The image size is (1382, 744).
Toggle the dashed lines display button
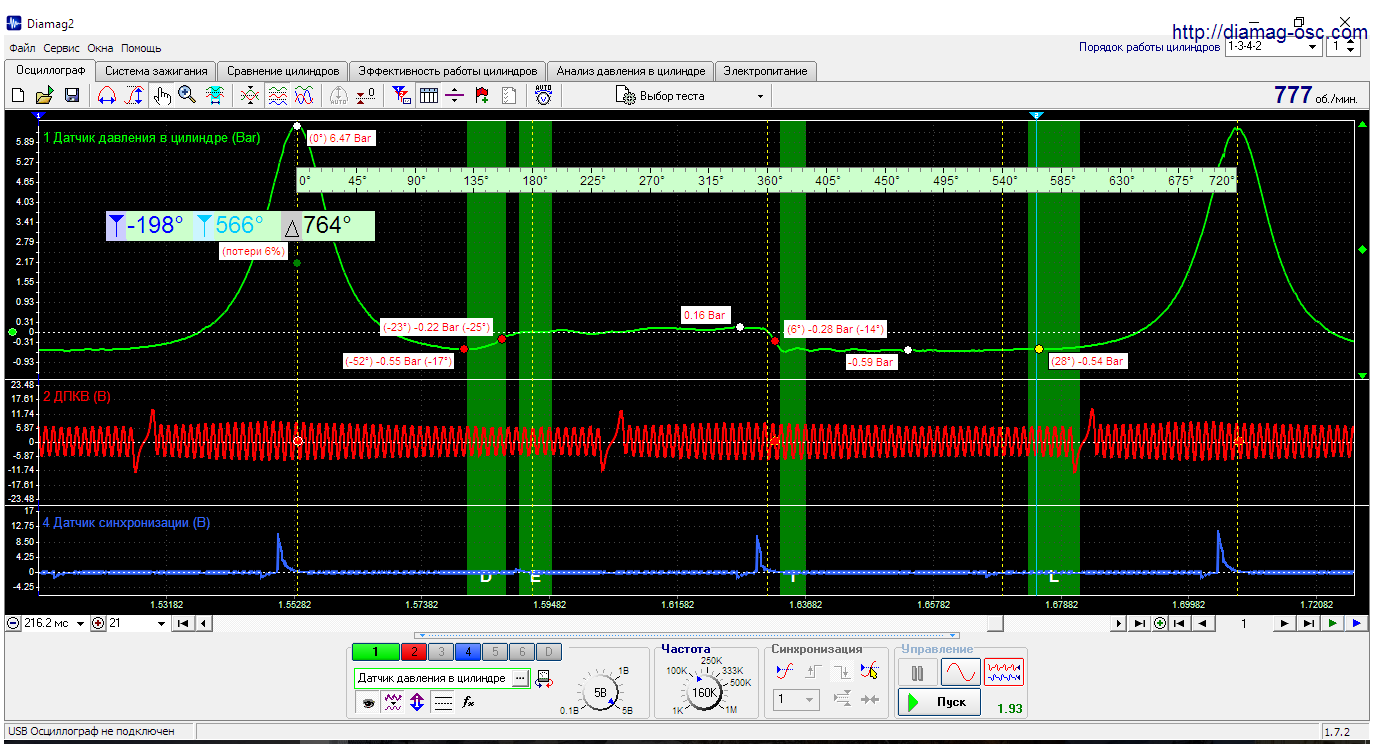pyautogui.click(x=443, y=703)
